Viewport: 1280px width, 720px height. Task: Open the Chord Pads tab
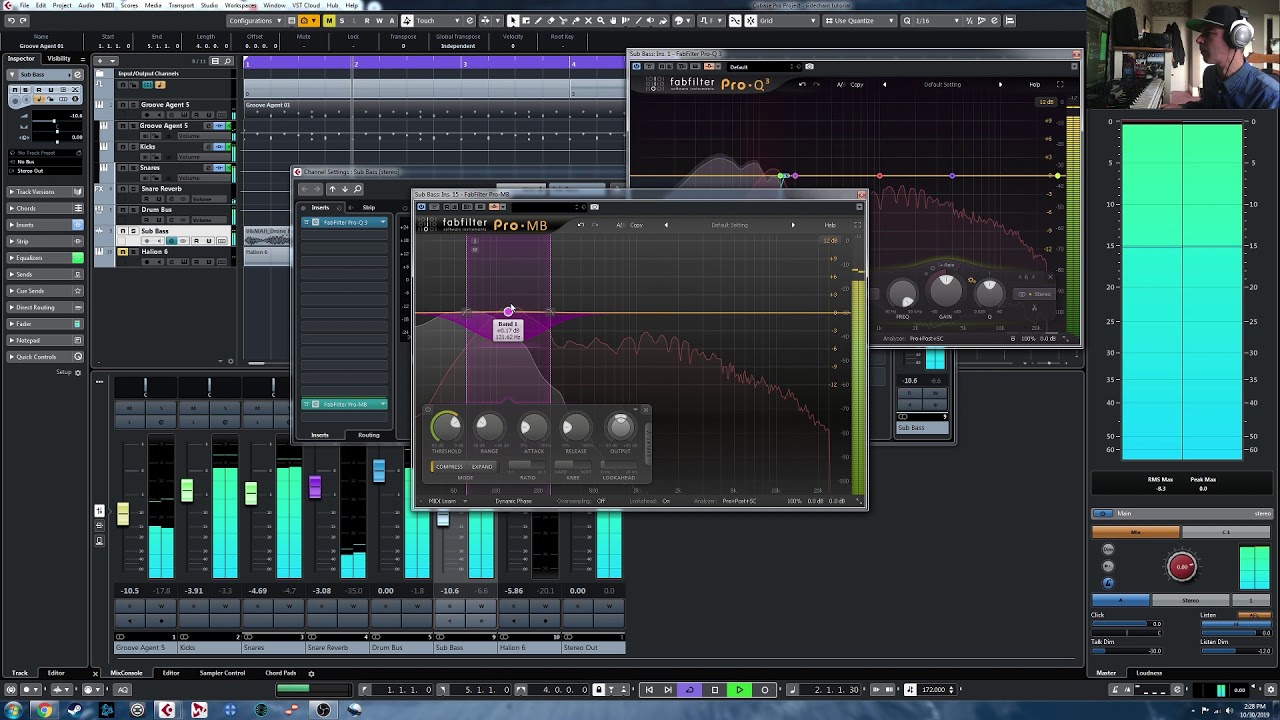[280, 673]
